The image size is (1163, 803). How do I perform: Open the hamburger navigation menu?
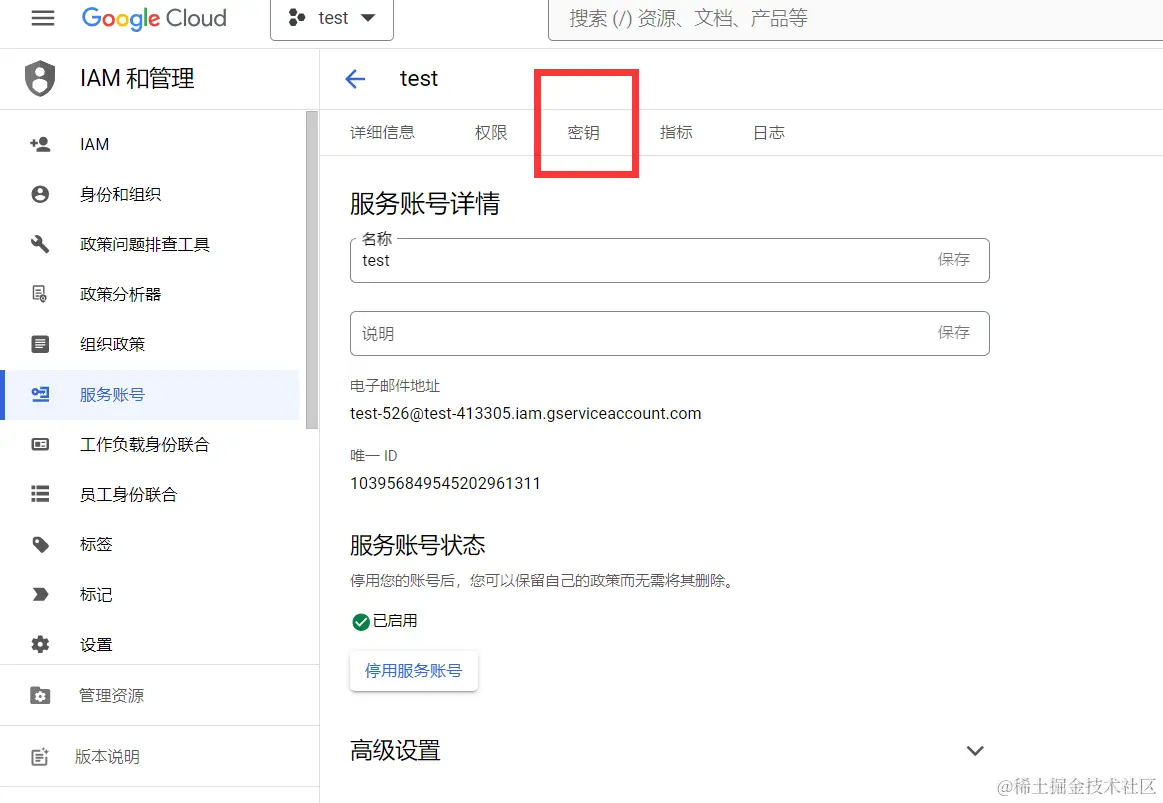tap(42, 18)
